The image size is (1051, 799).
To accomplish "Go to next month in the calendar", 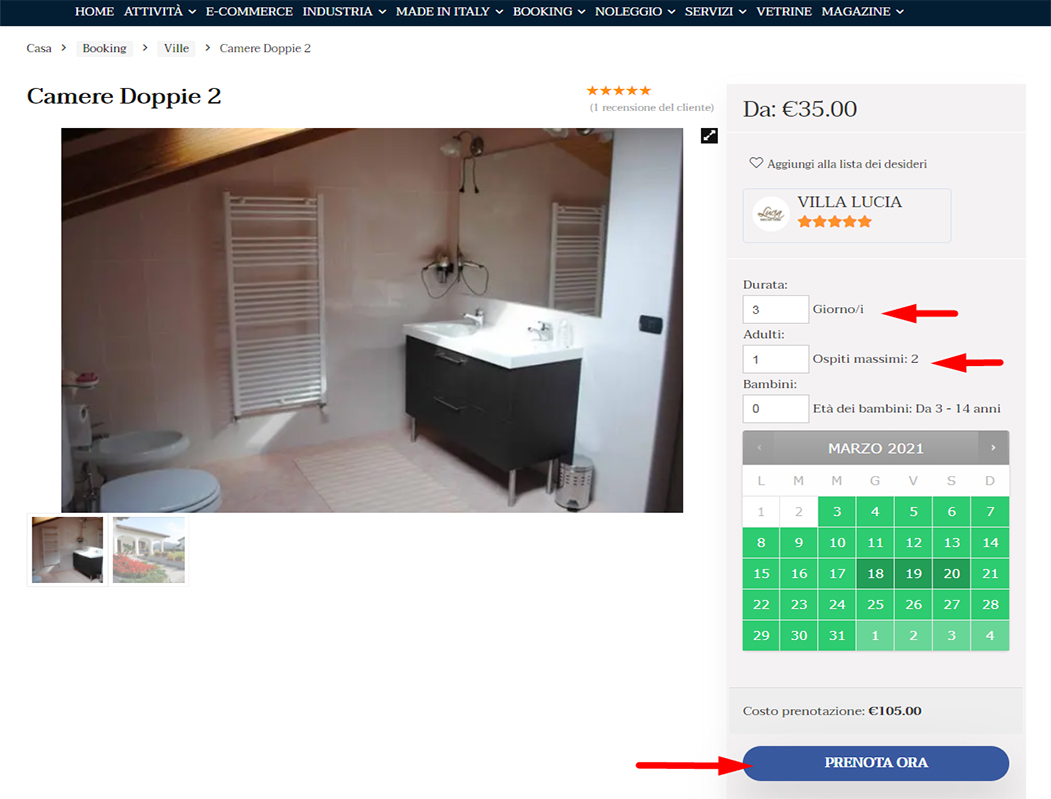I will (993, 448).
